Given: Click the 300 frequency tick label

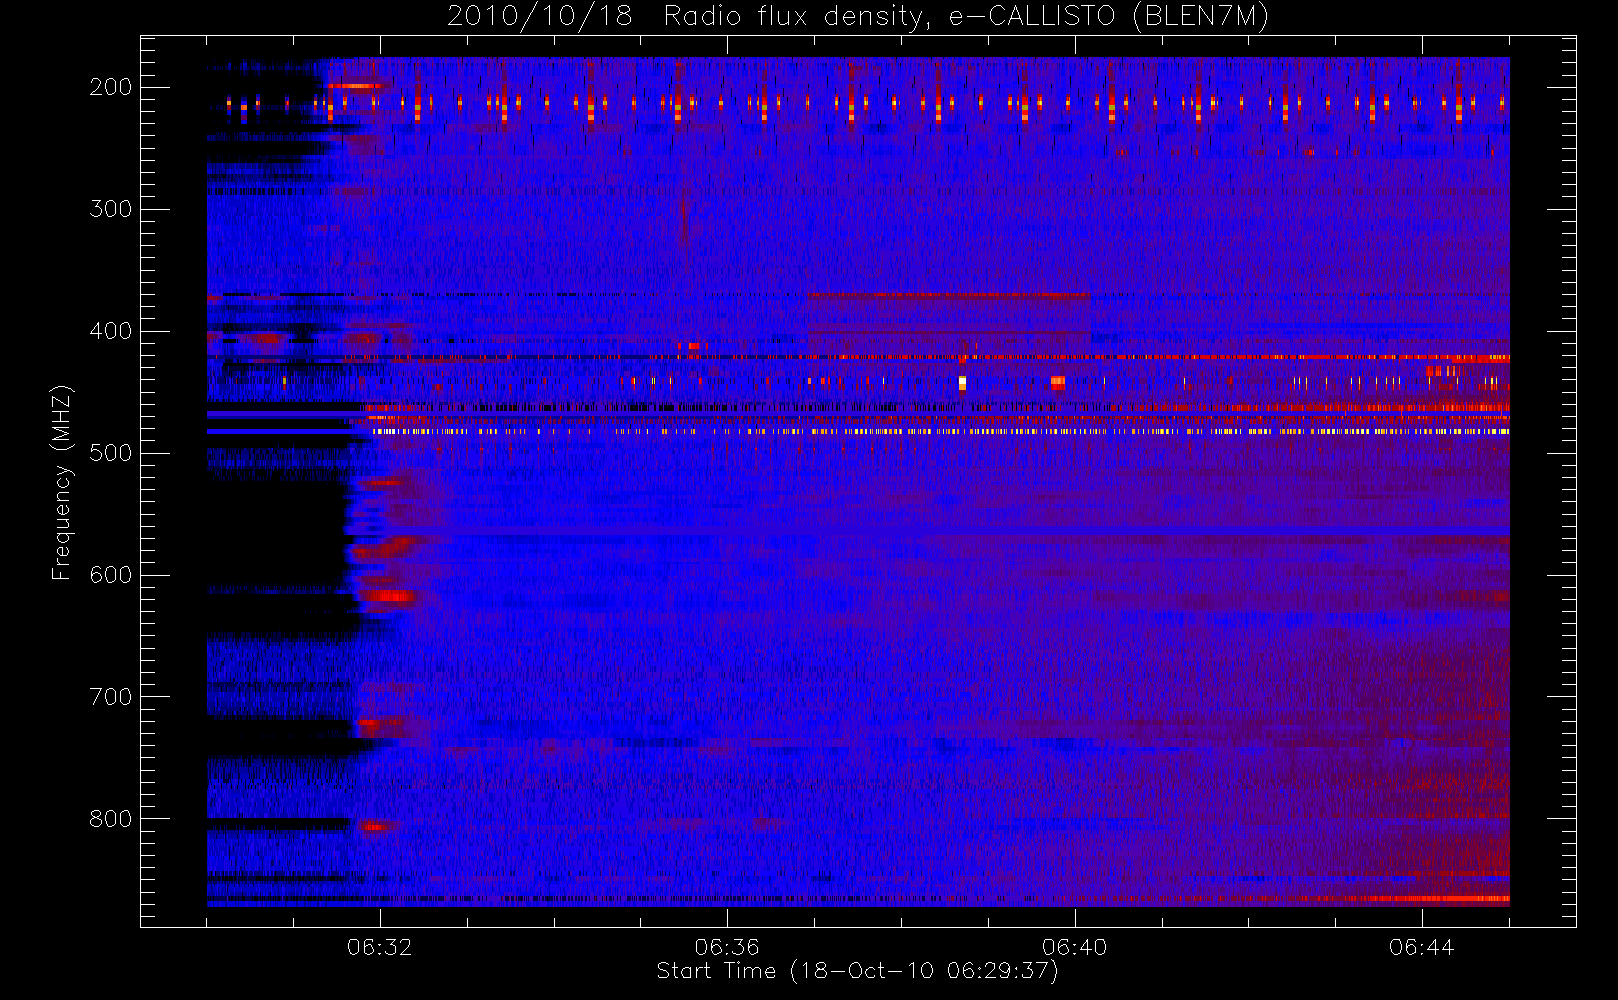Looking at the screenshot, I should click(111, 209).
